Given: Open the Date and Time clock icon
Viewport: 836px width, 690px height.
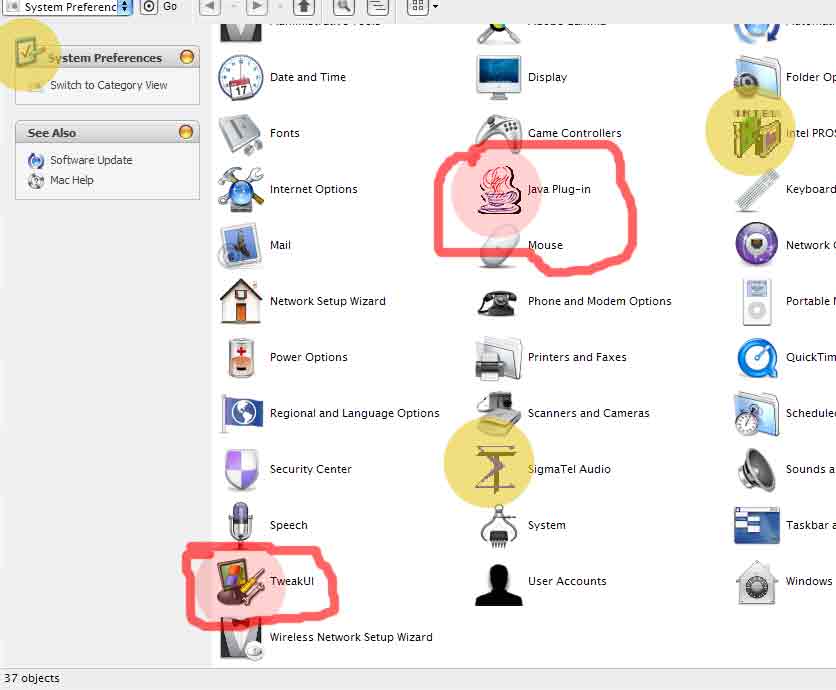Looking at the screenshot, I should tap(240, 77).
